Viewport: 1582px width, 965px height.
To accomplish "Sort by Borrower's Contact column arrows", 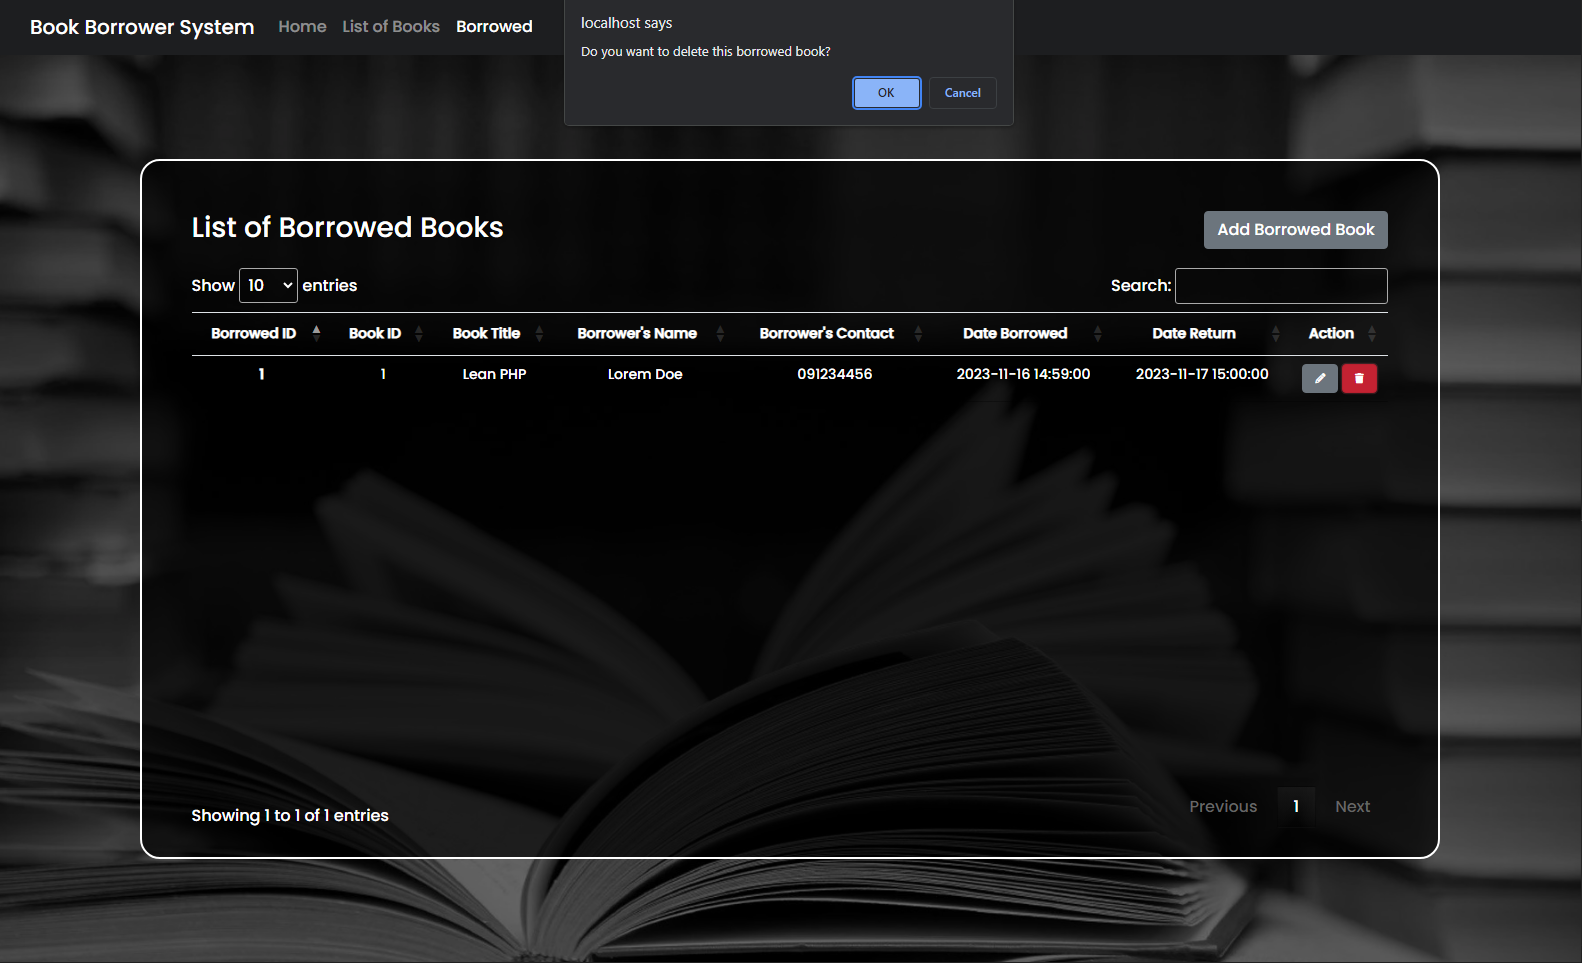I will [x=918, y=333].
